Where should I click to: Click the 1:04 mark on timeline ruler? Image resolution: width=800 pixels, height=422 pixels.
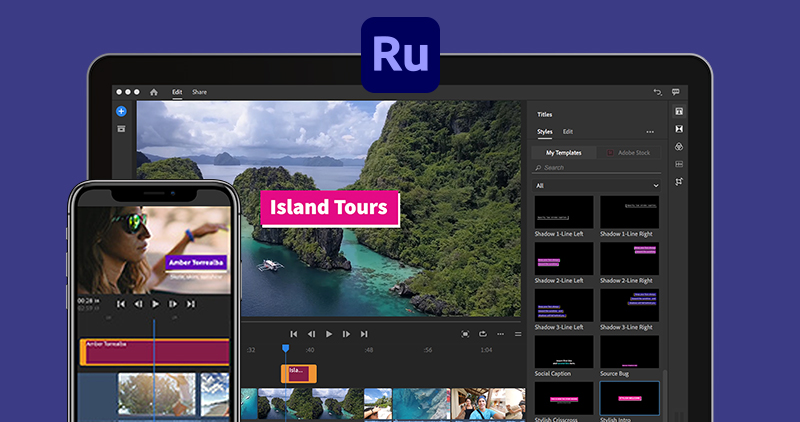486,350
